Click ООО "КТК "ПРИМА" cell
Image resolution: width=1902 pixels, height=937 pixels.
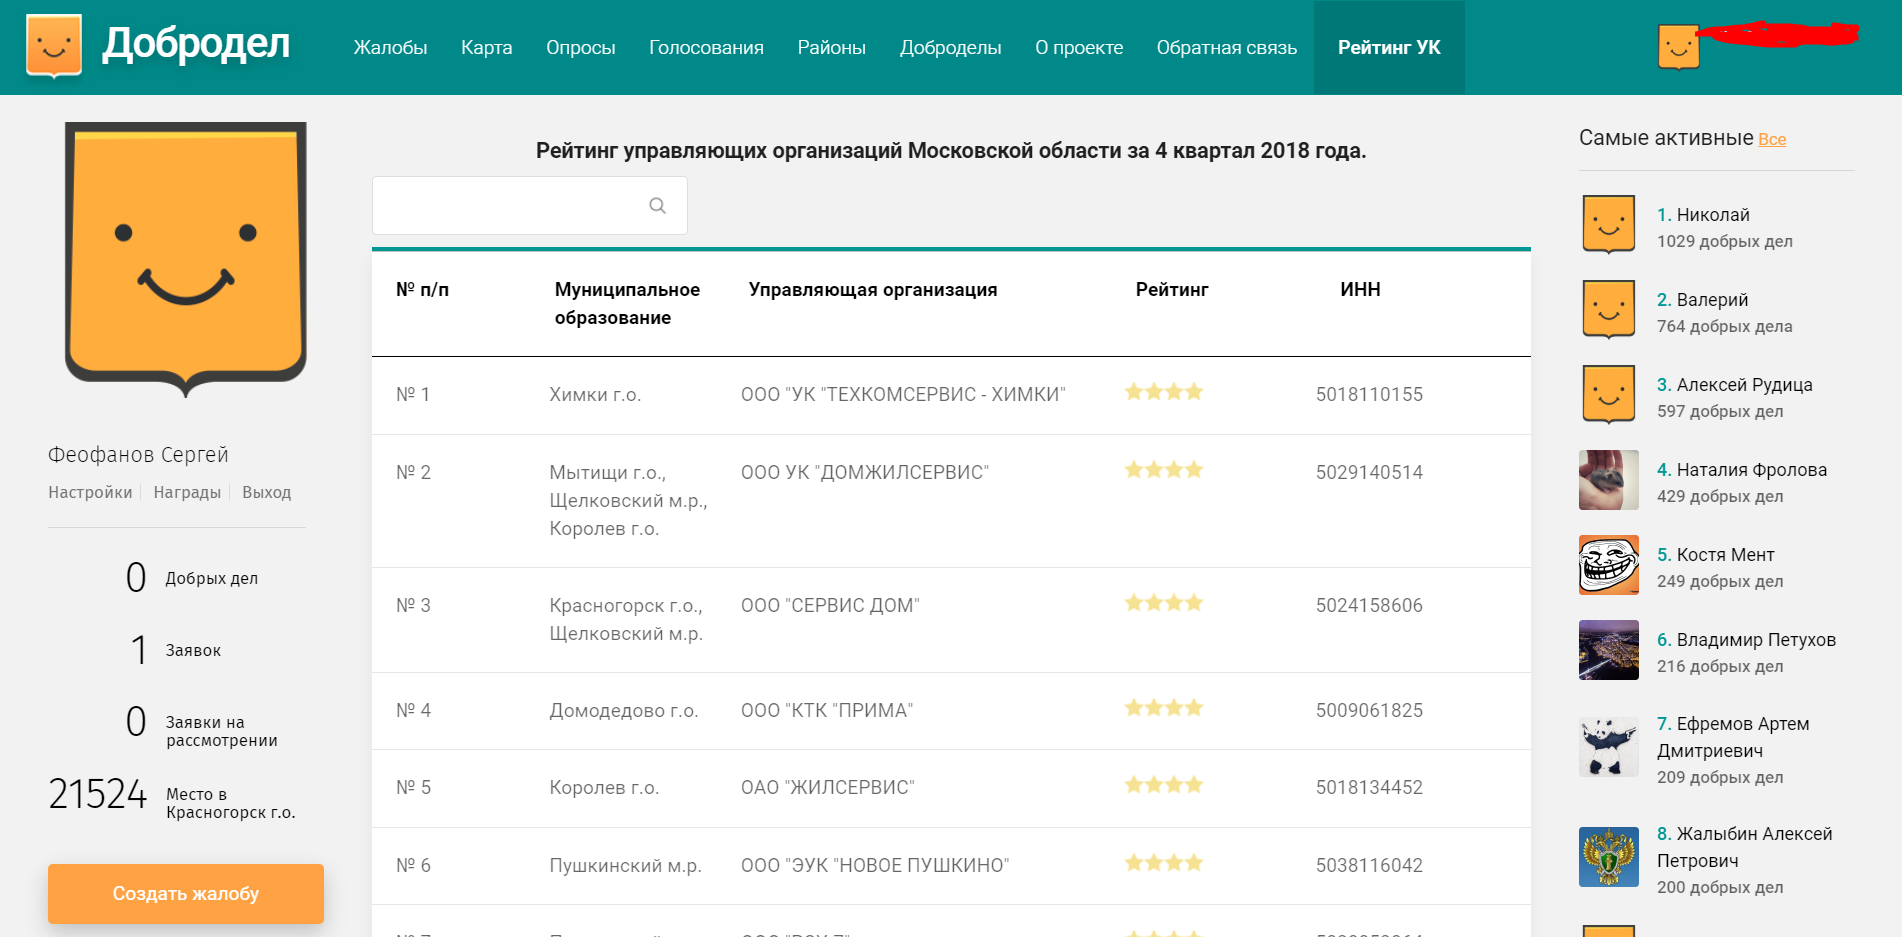827,711
